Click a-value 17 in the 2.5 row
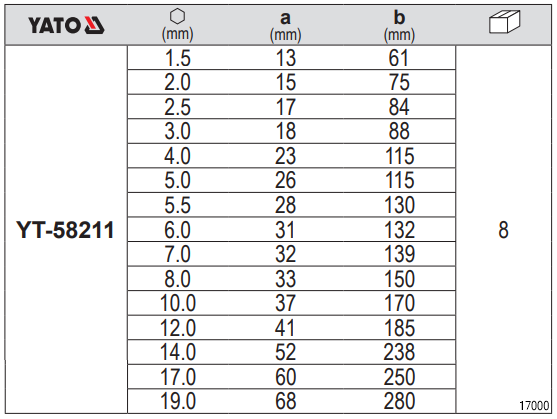The width and height of the screenshot is (557, 419). [286, 107]
